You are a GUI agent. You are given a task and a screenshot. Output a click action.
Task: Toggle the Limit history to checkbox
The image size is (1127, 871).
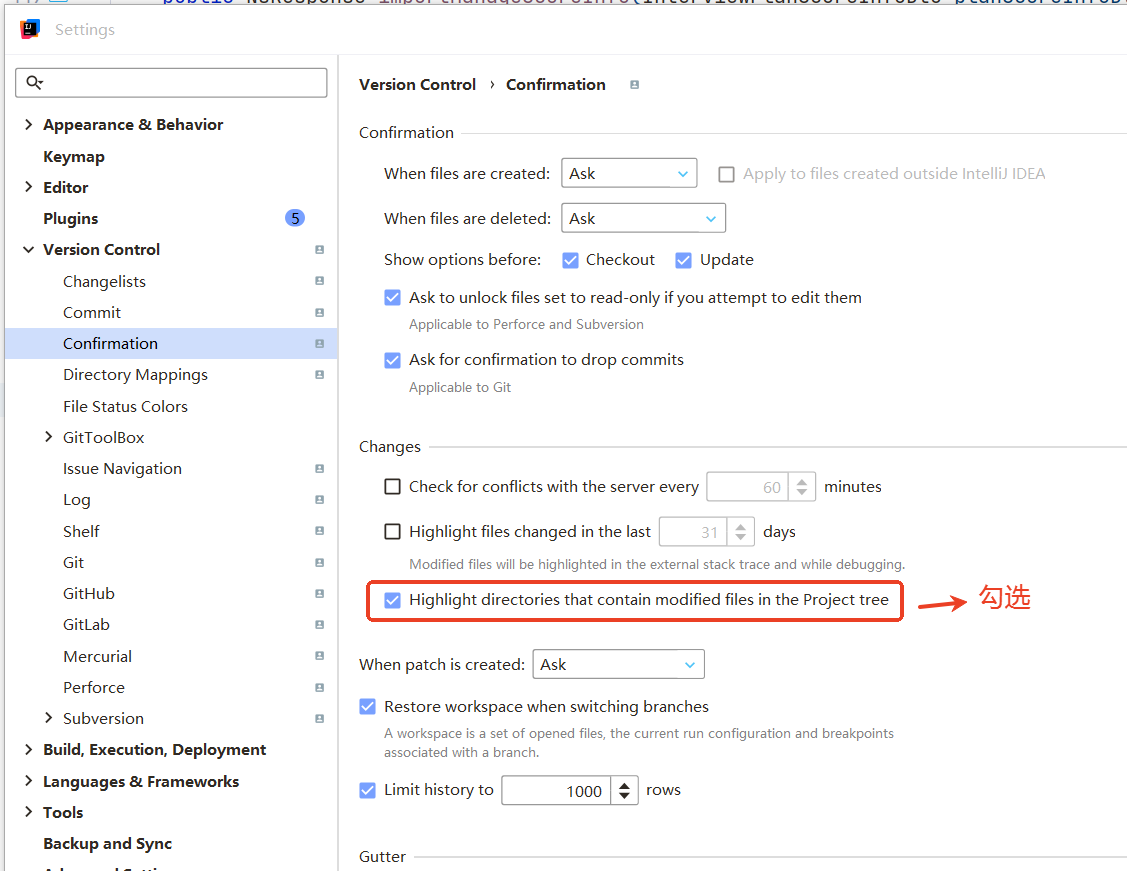click(367, 791)
